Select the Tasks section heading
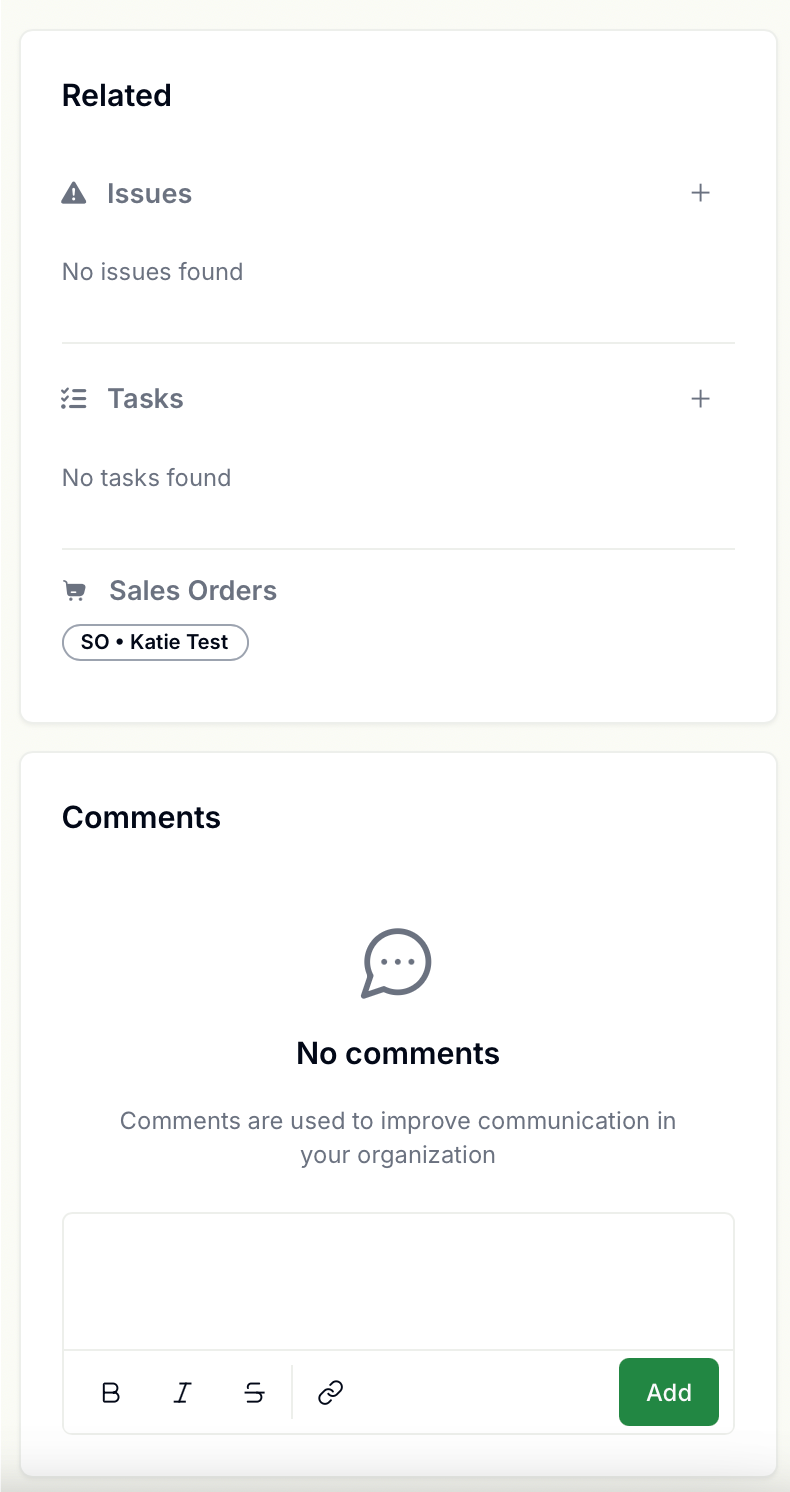 tap(146, 399)
